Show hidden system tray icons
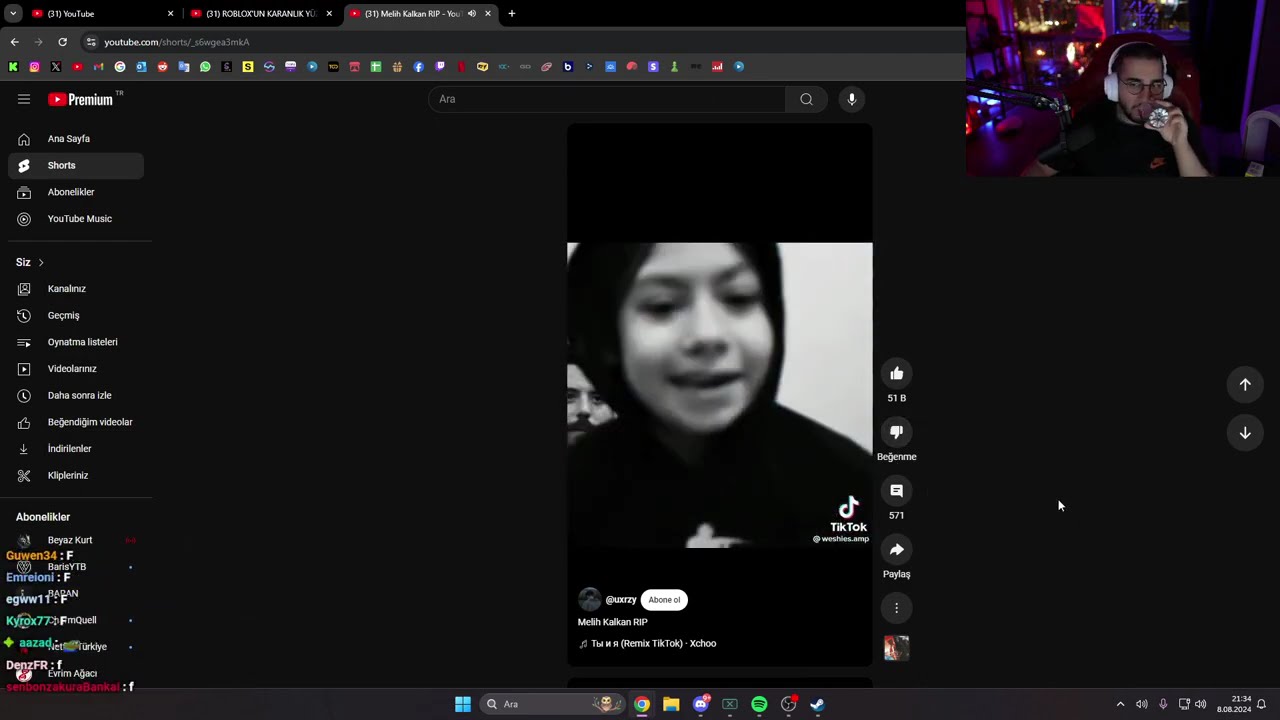Image resolution: width=1280 pixels, height=720 pixels. point(1120,704)
